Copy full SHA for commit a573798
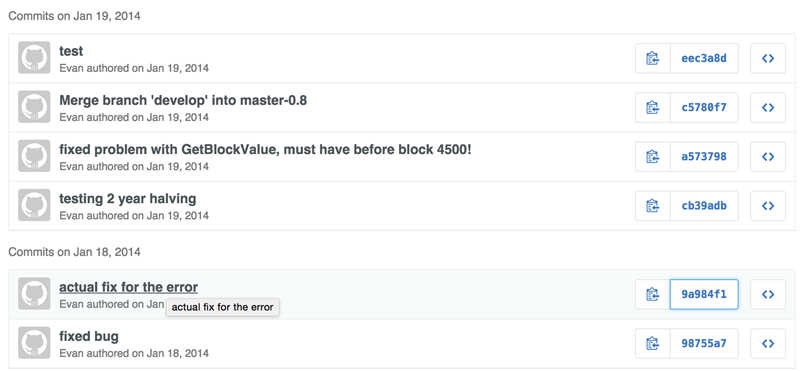This screenshot has width=800, height=371. (x=653, y=157)
